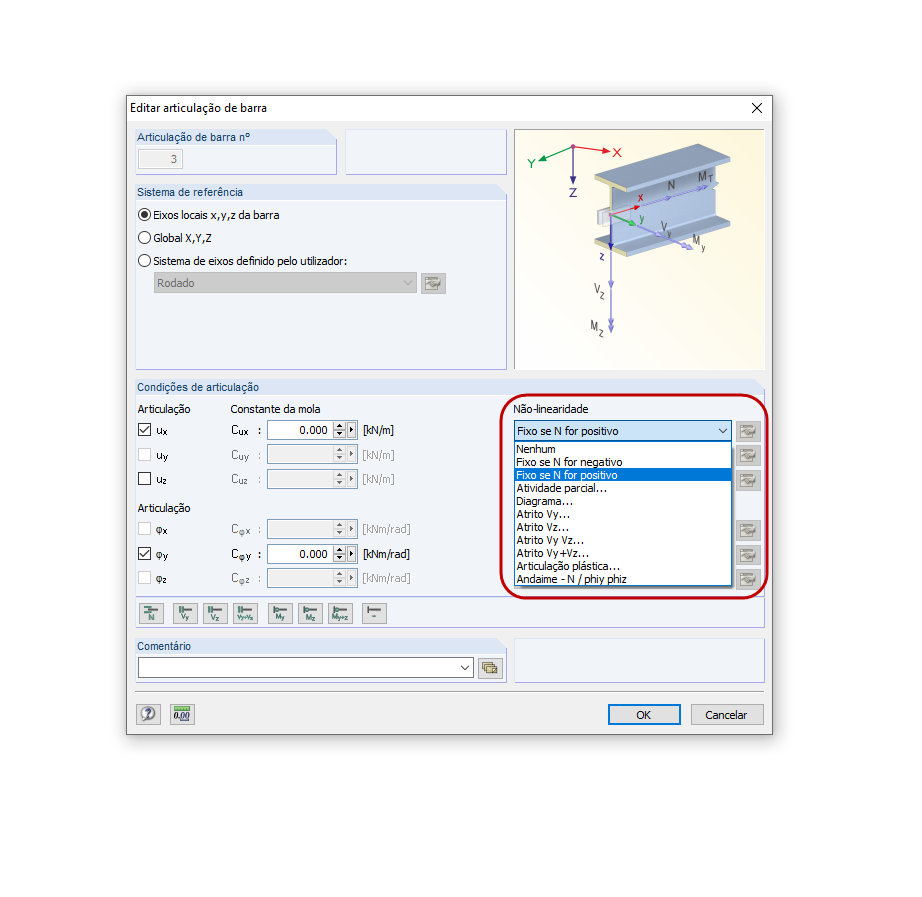Increase Cφy value with spinner
The image size is (922, 897).
click(339, 549)
